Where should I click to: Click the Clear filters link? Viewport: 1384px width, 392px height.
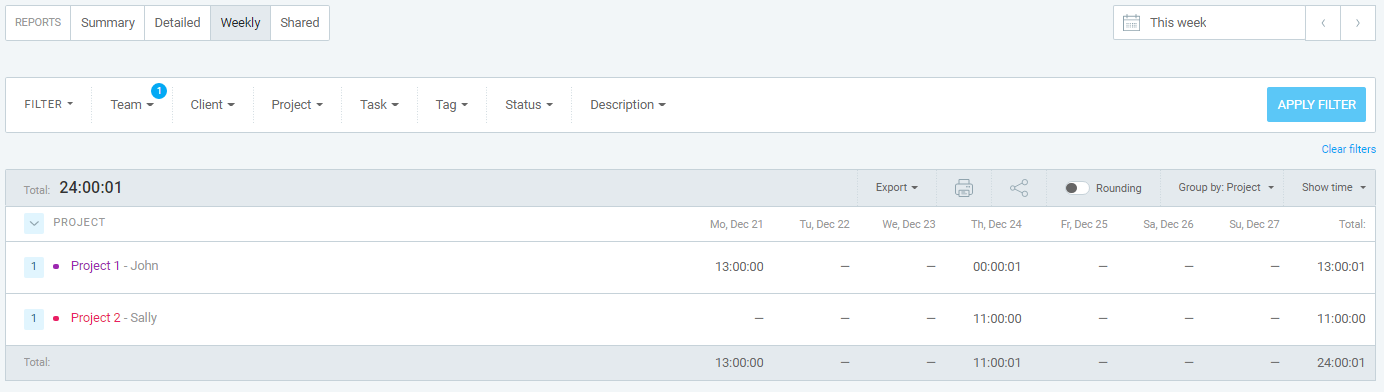1348,150
